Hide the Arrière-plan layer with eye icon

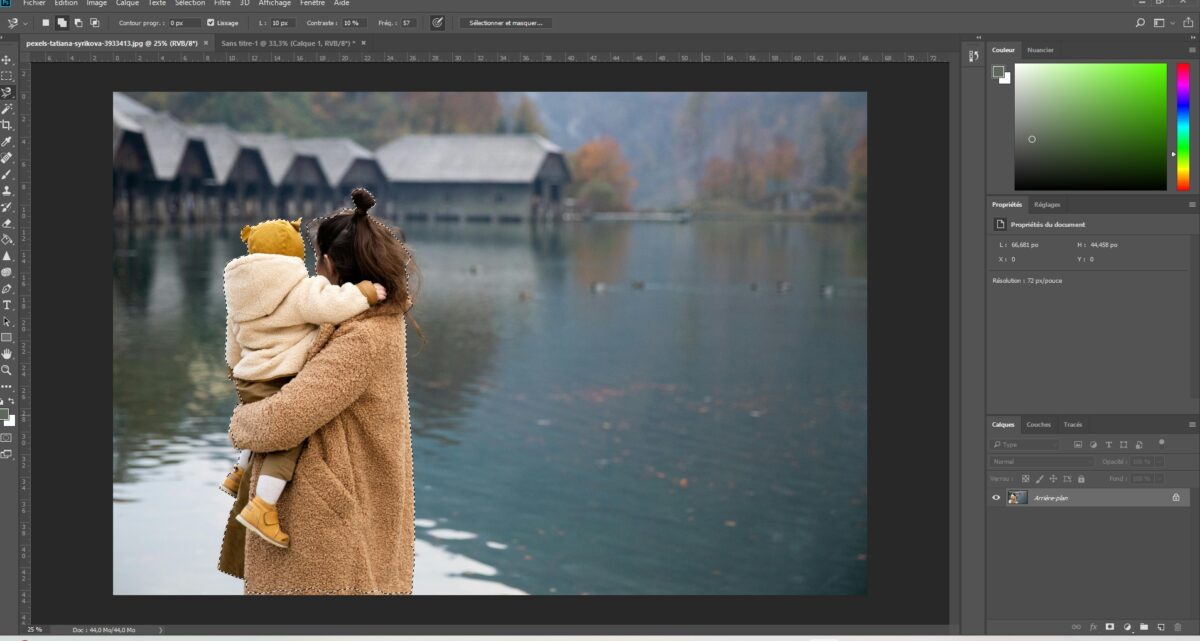[996, 497]
